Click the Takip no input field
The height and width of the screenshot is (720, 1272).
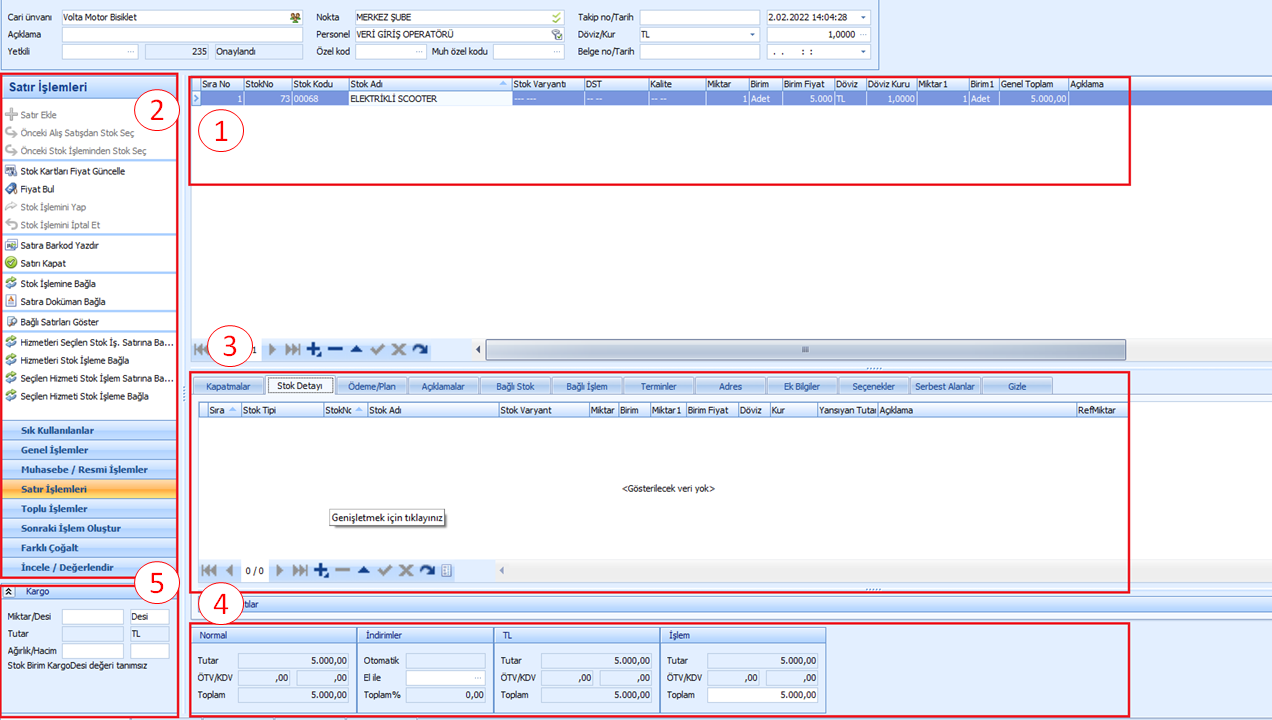[x=700, y=18]
